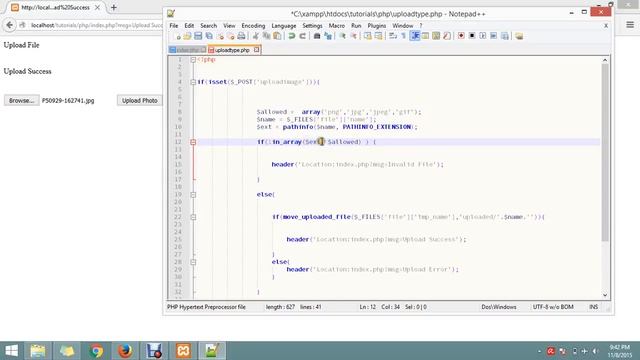
Task: Close current document using toolbar icon
Action: tap(220, 36)
